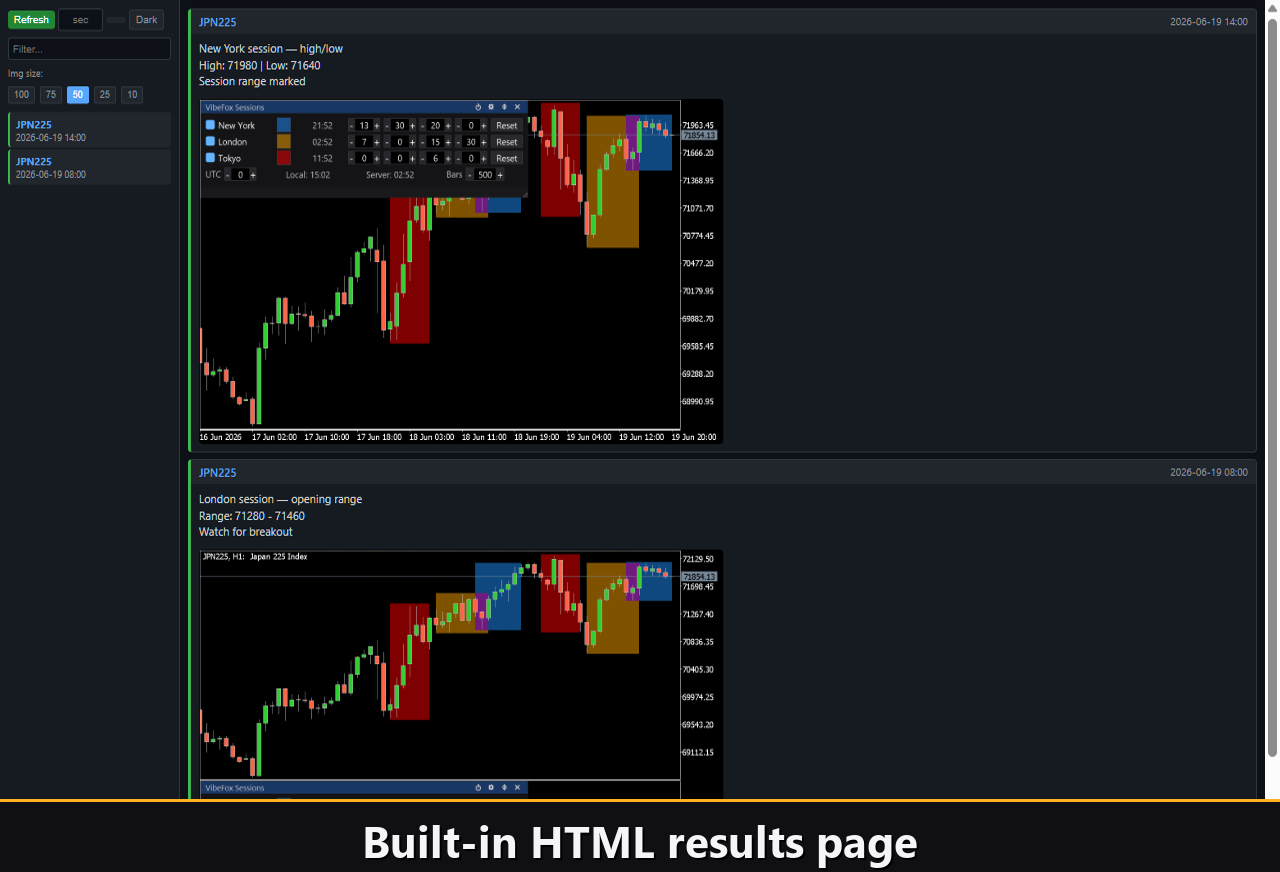Set image size to 25

click(x=105, y=95)
